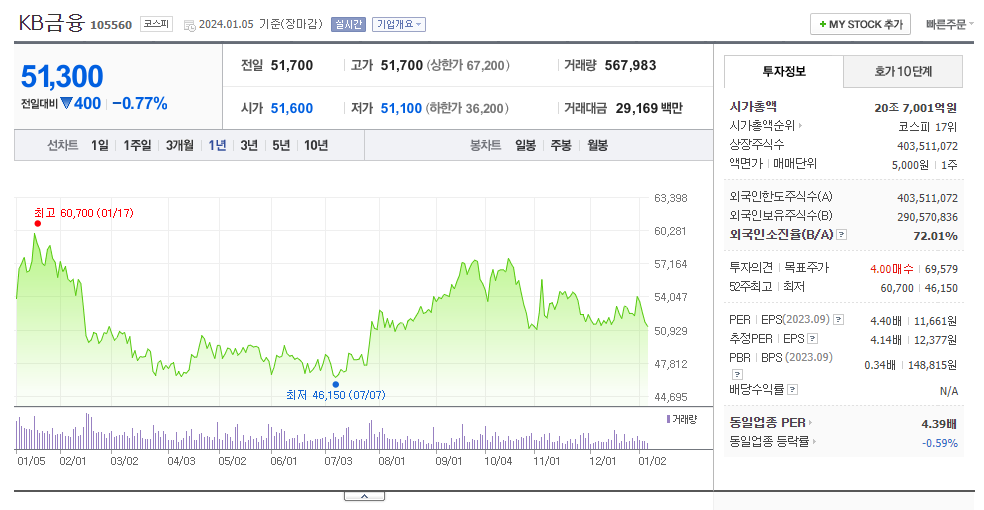Click the 최저 46,150 (07/07) chart label
Image resolution: width=984 pixels, height=510 pixels.
click(x=336, y=395)
